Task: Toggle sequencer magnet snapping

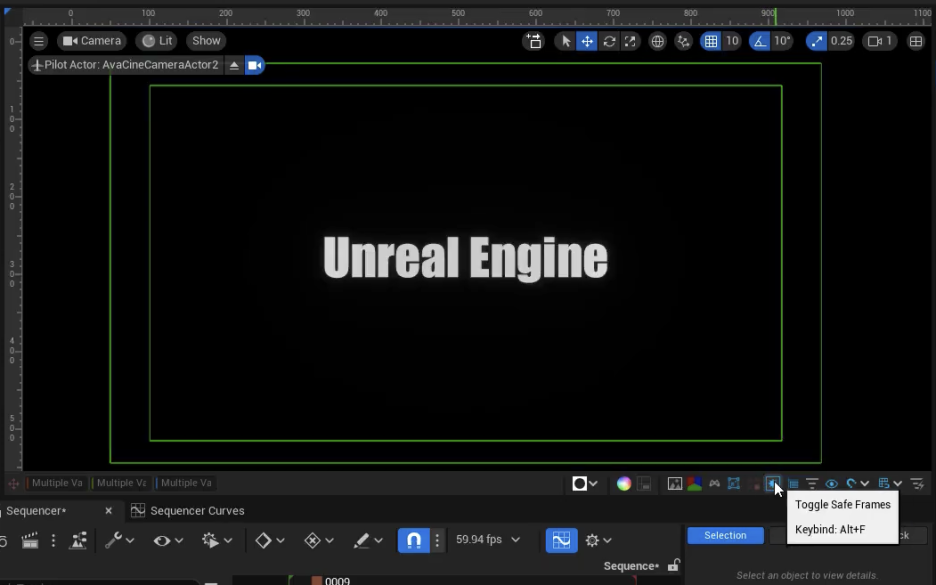Action: (x=414, y=541)
